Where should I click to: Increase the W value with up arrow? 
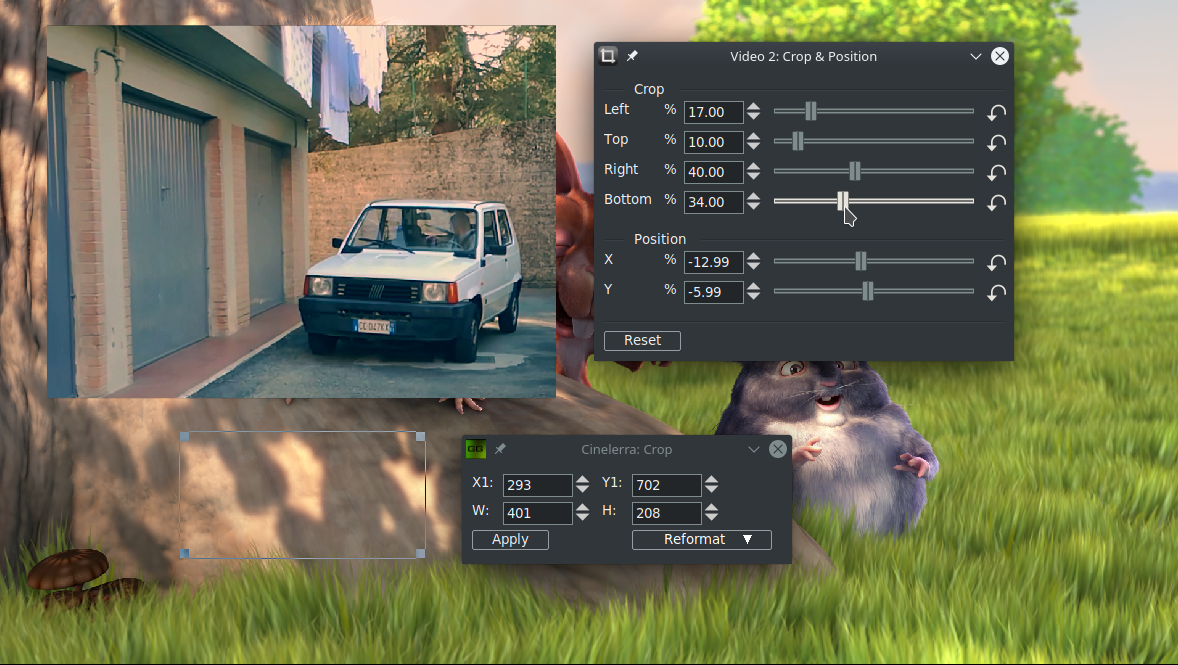(582, 507)
